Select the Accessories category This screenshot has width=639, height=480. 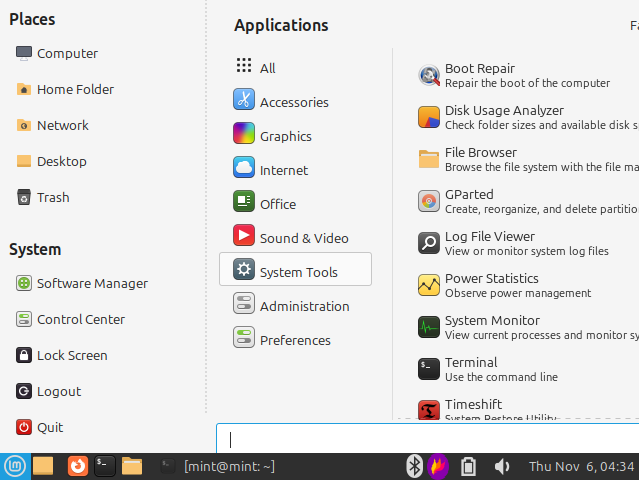coord(294,102)
